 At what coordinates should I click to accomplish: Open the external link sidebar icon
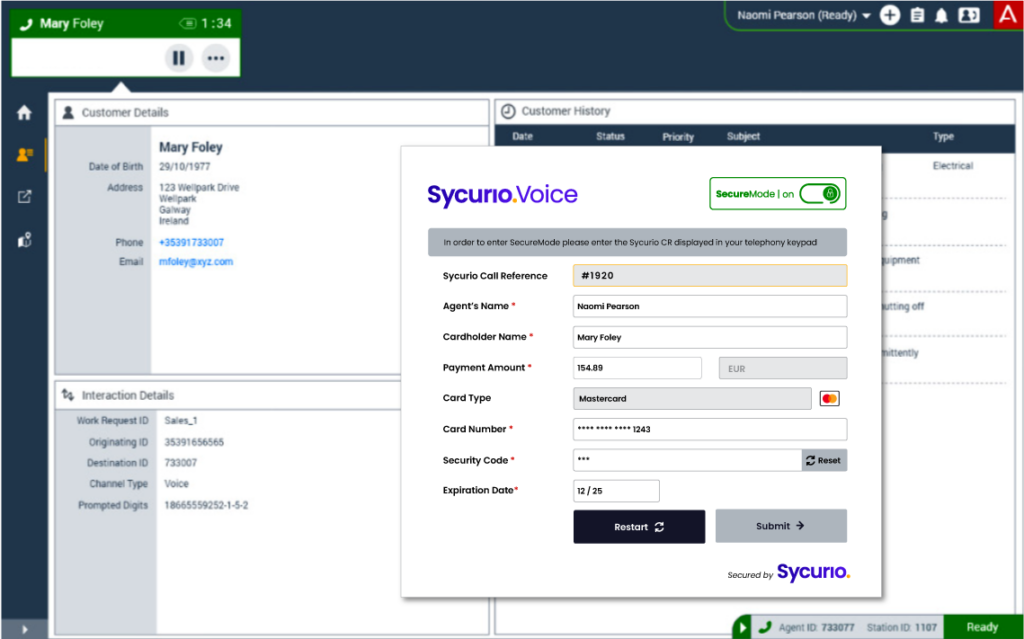tap(24, 197)
